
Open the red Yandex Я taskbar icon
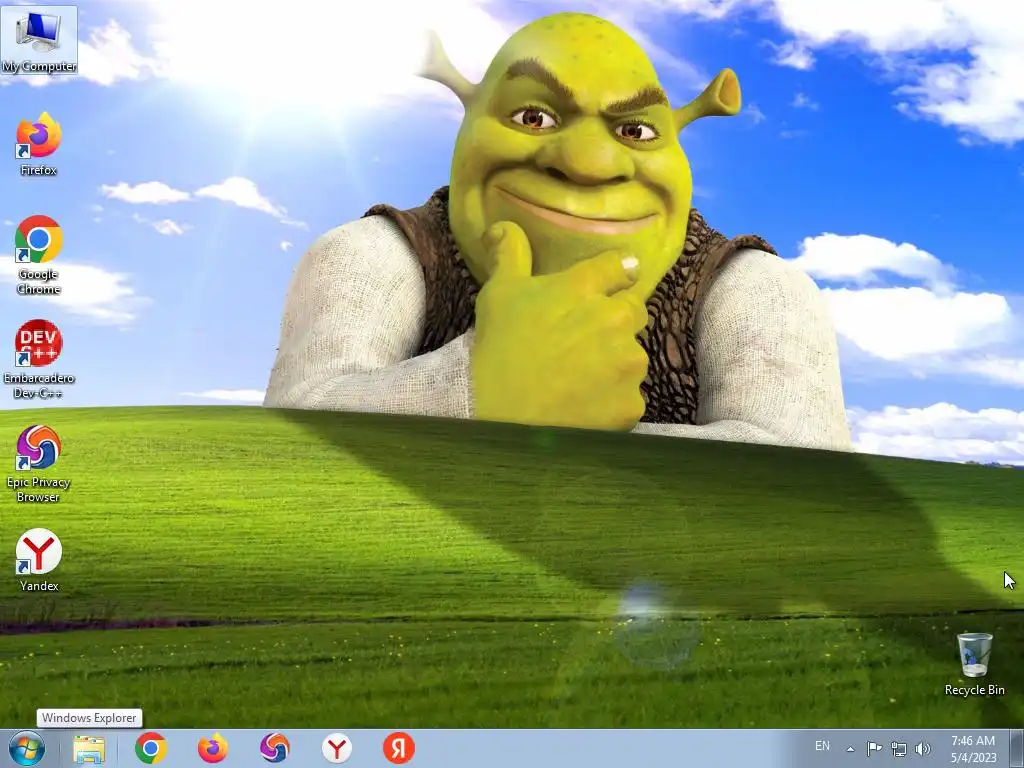[x=399, y=748]
